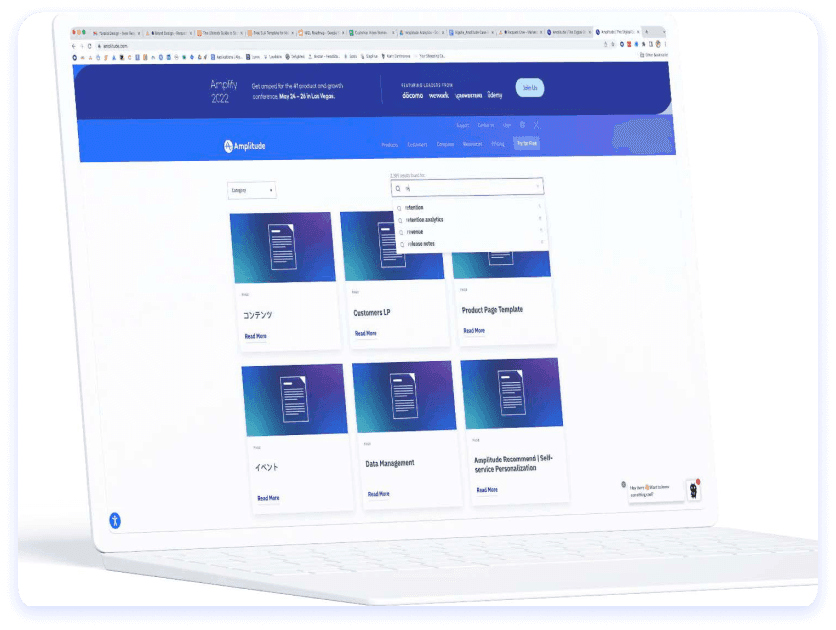Open the Pricing navigation menu item

coord(497,144)
